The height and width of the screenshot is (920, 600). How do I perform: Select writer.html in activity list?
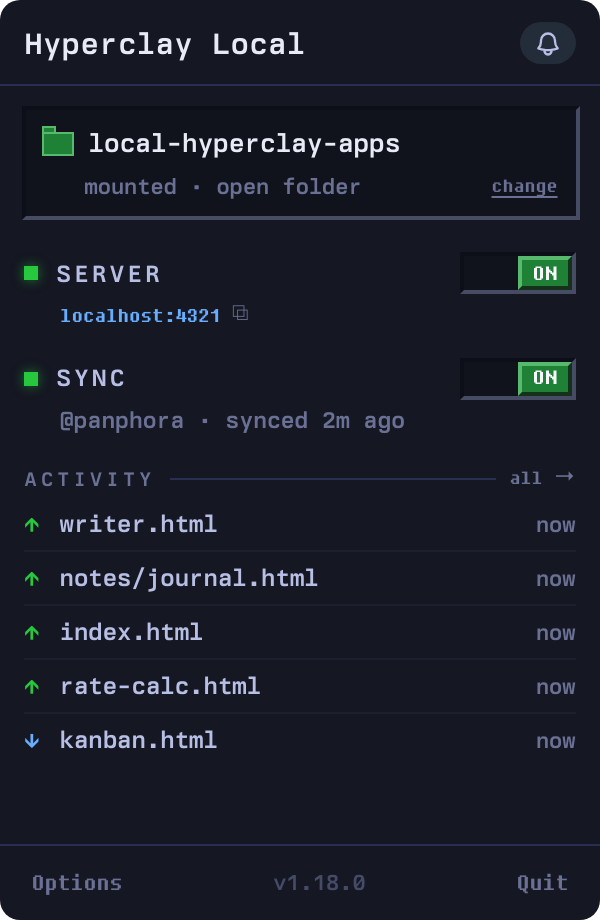(300, 525)
